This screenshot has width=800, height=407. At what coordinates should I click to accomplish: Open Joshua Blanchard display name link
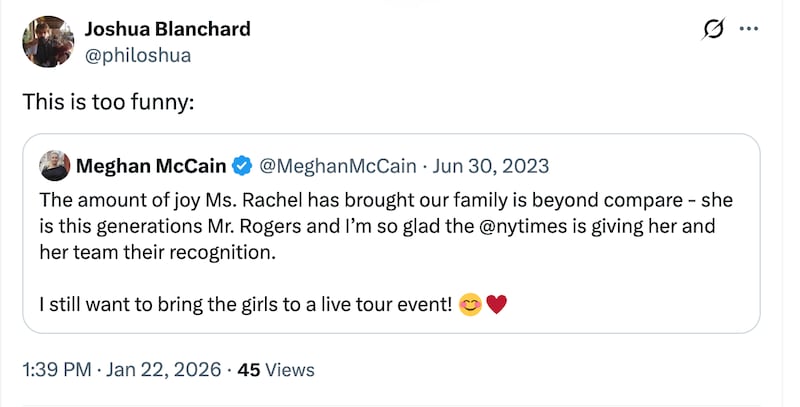pyautogui.click(x=168, y=29)
